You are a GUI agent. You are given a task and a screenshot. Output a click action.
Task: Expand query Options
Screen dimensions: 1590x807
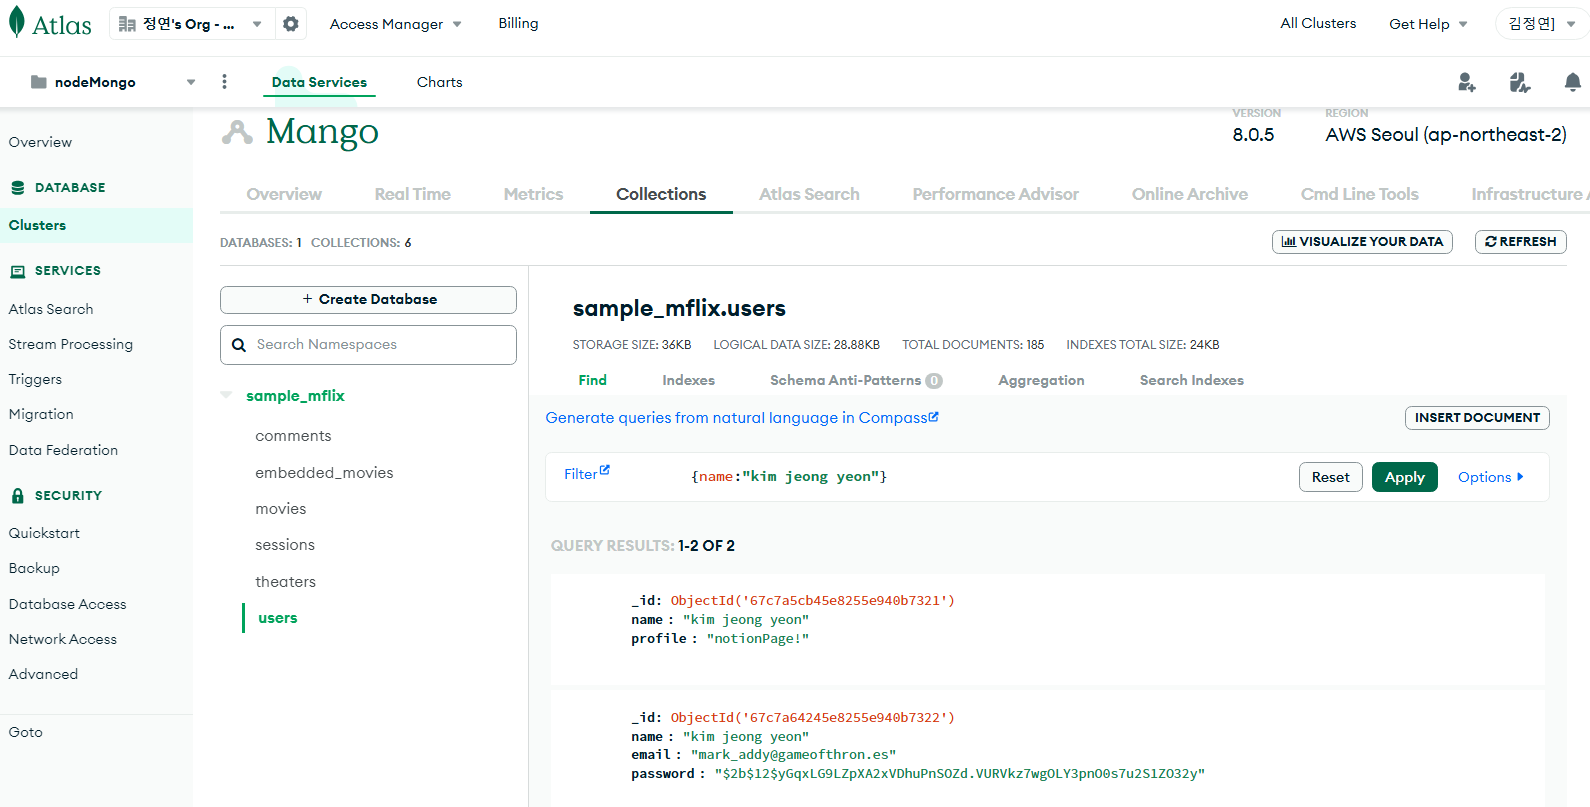coord(1491,477)
